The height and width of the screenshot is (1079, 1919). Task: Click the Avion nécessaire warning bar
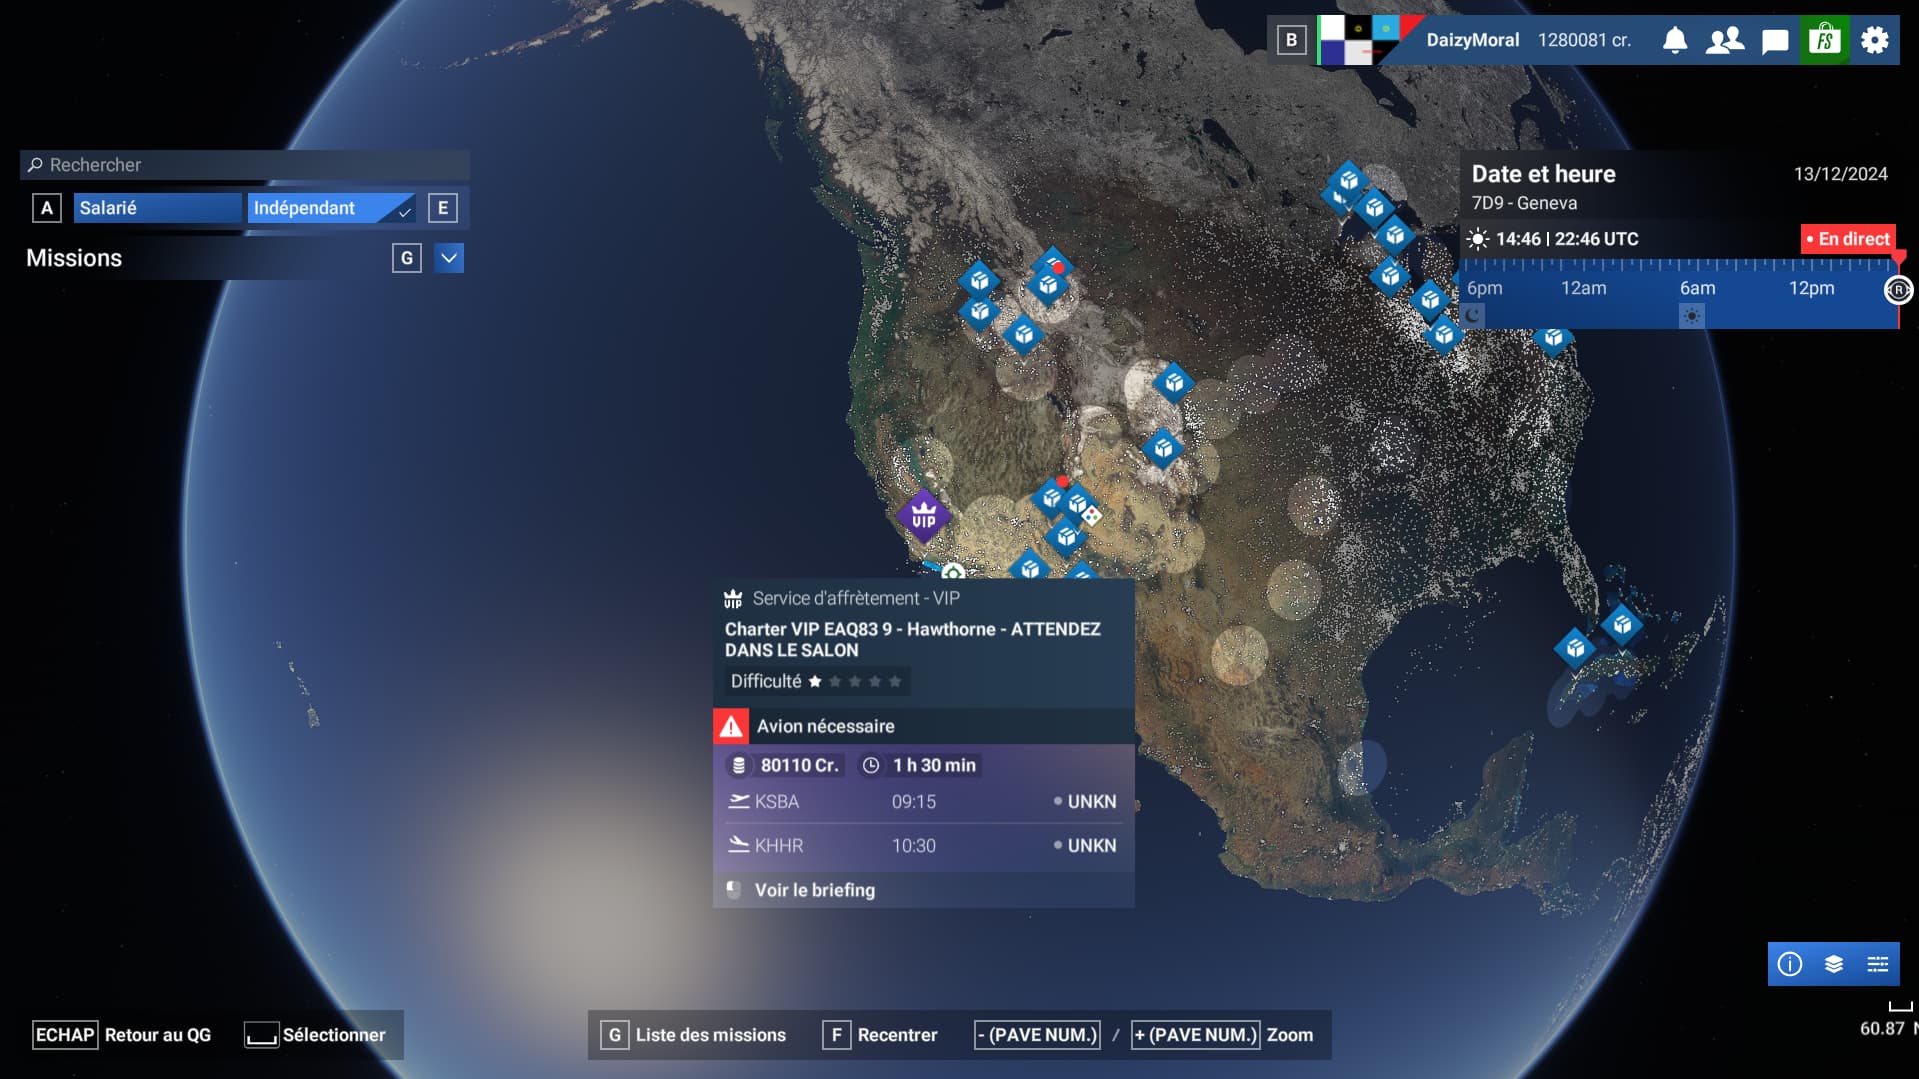coord(923,726)
